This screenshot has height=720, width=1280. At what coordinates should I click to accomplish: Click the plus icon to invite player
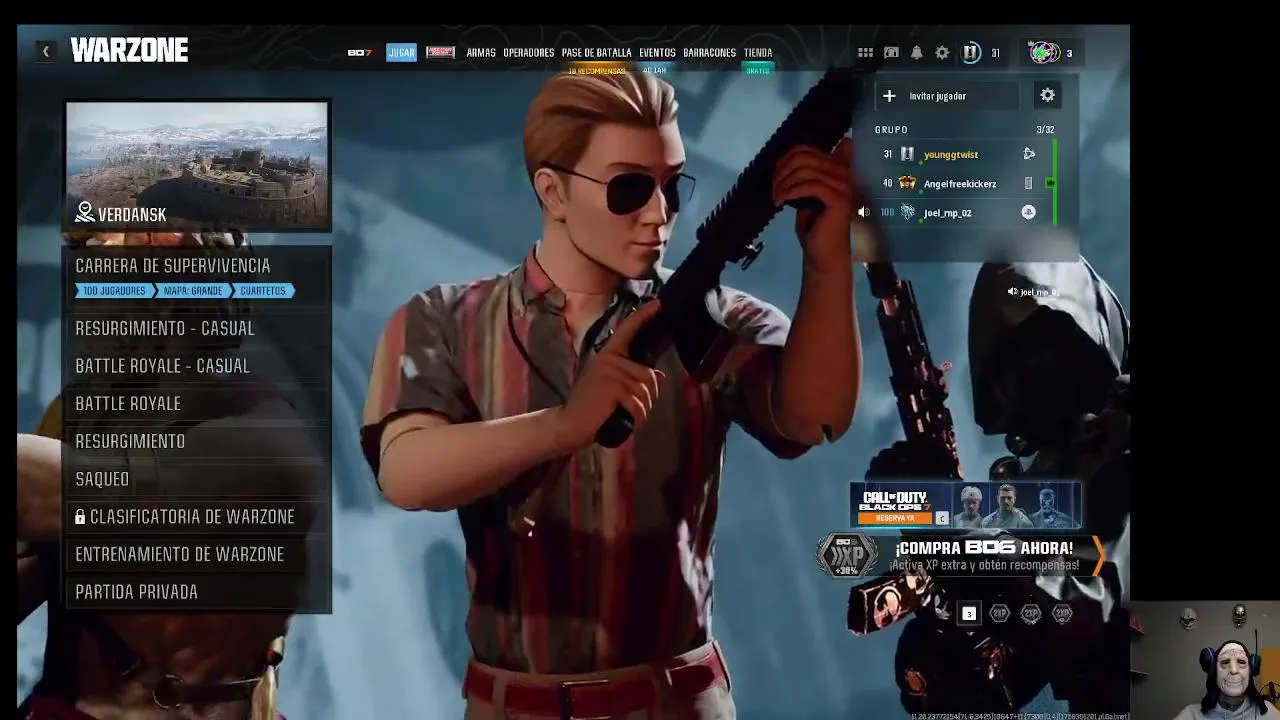889,96
